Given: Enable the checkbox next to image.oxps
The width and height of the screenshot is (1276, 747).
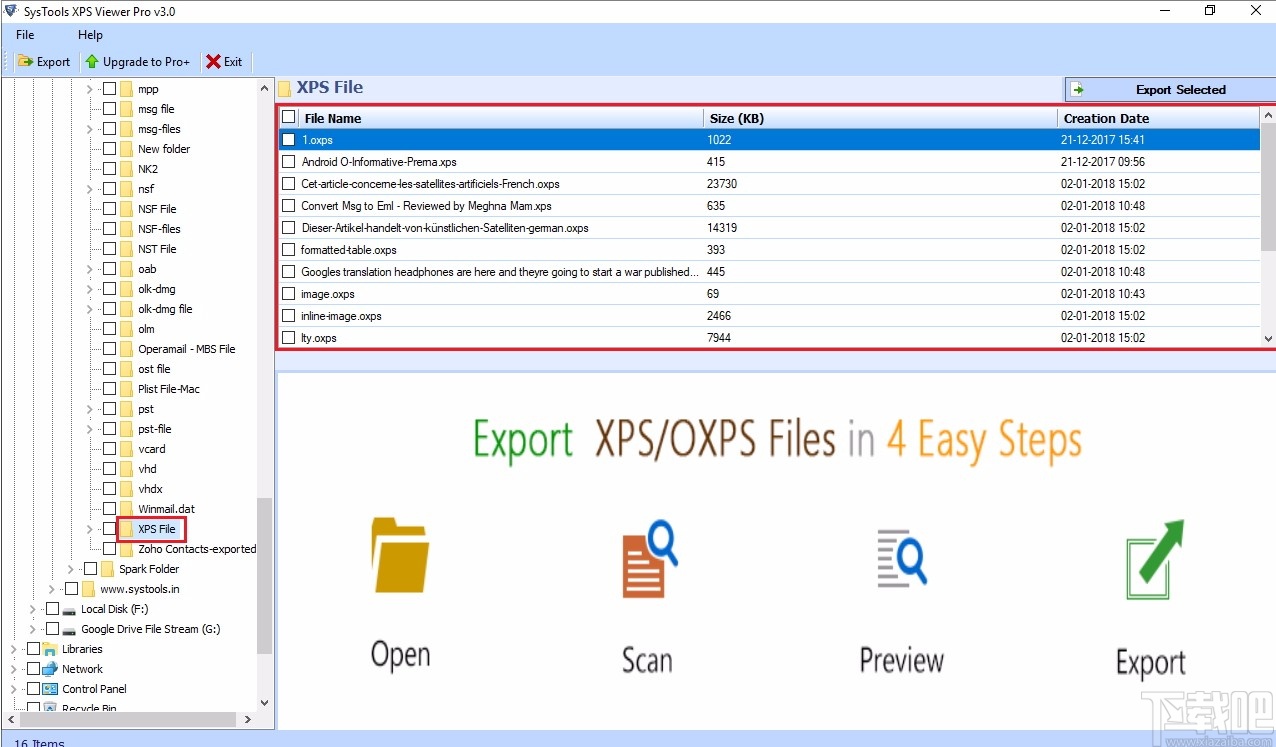Looking at the screenshot, I should coord(289,293).
